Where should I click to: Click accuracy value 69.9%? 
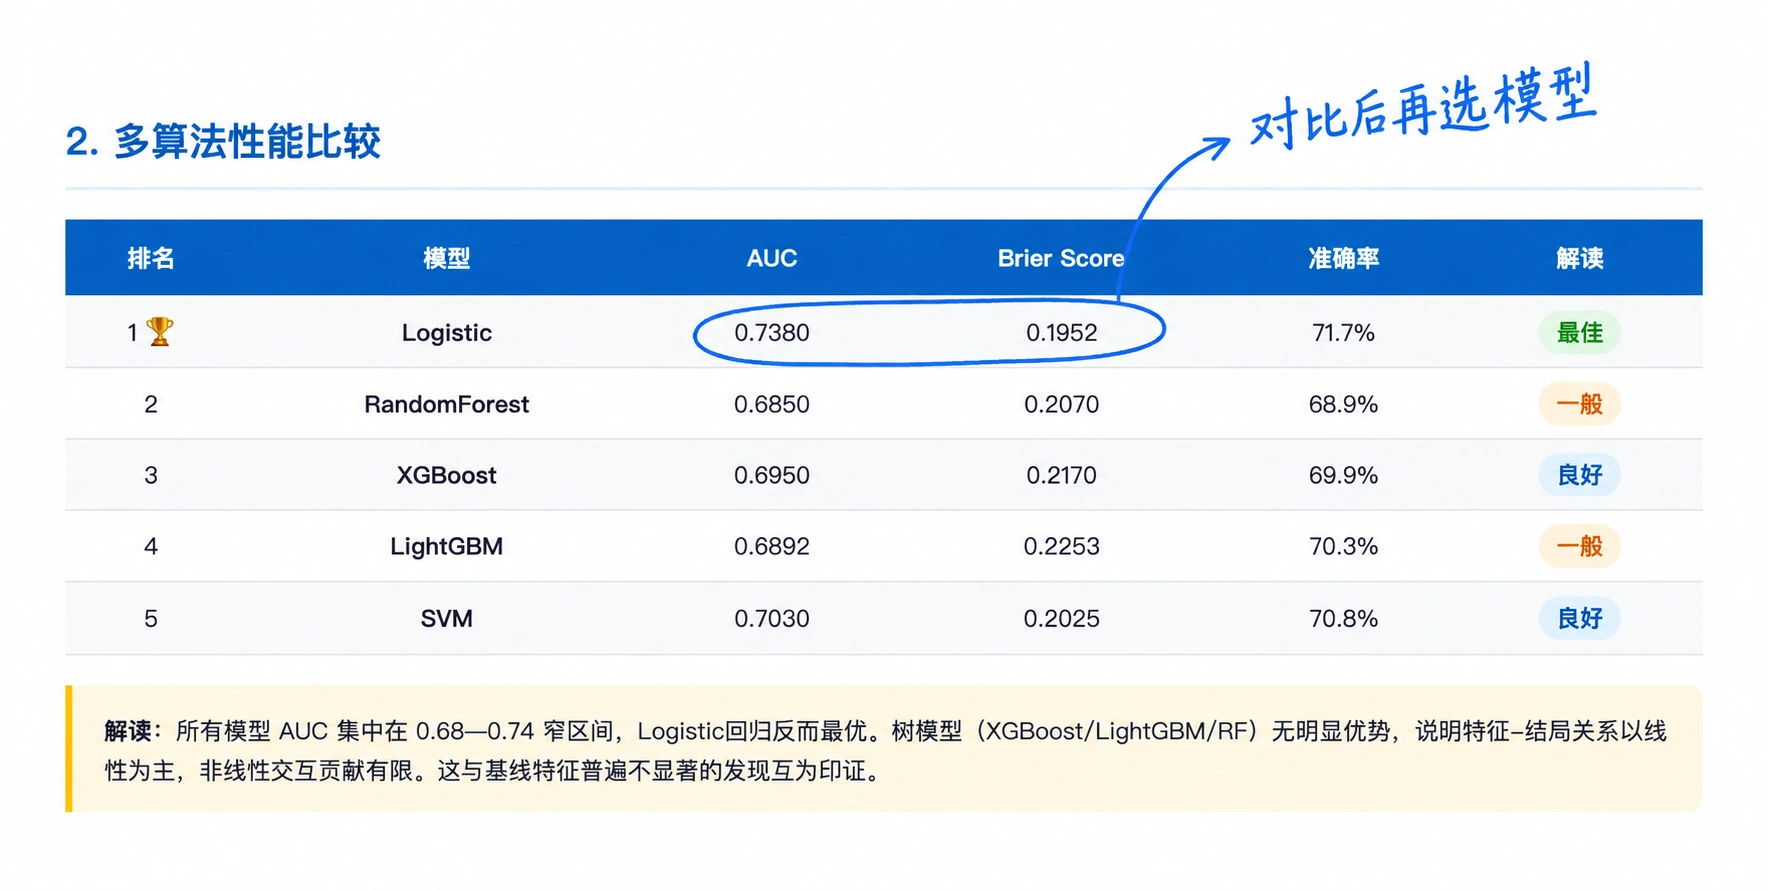tap(1343, 475)
